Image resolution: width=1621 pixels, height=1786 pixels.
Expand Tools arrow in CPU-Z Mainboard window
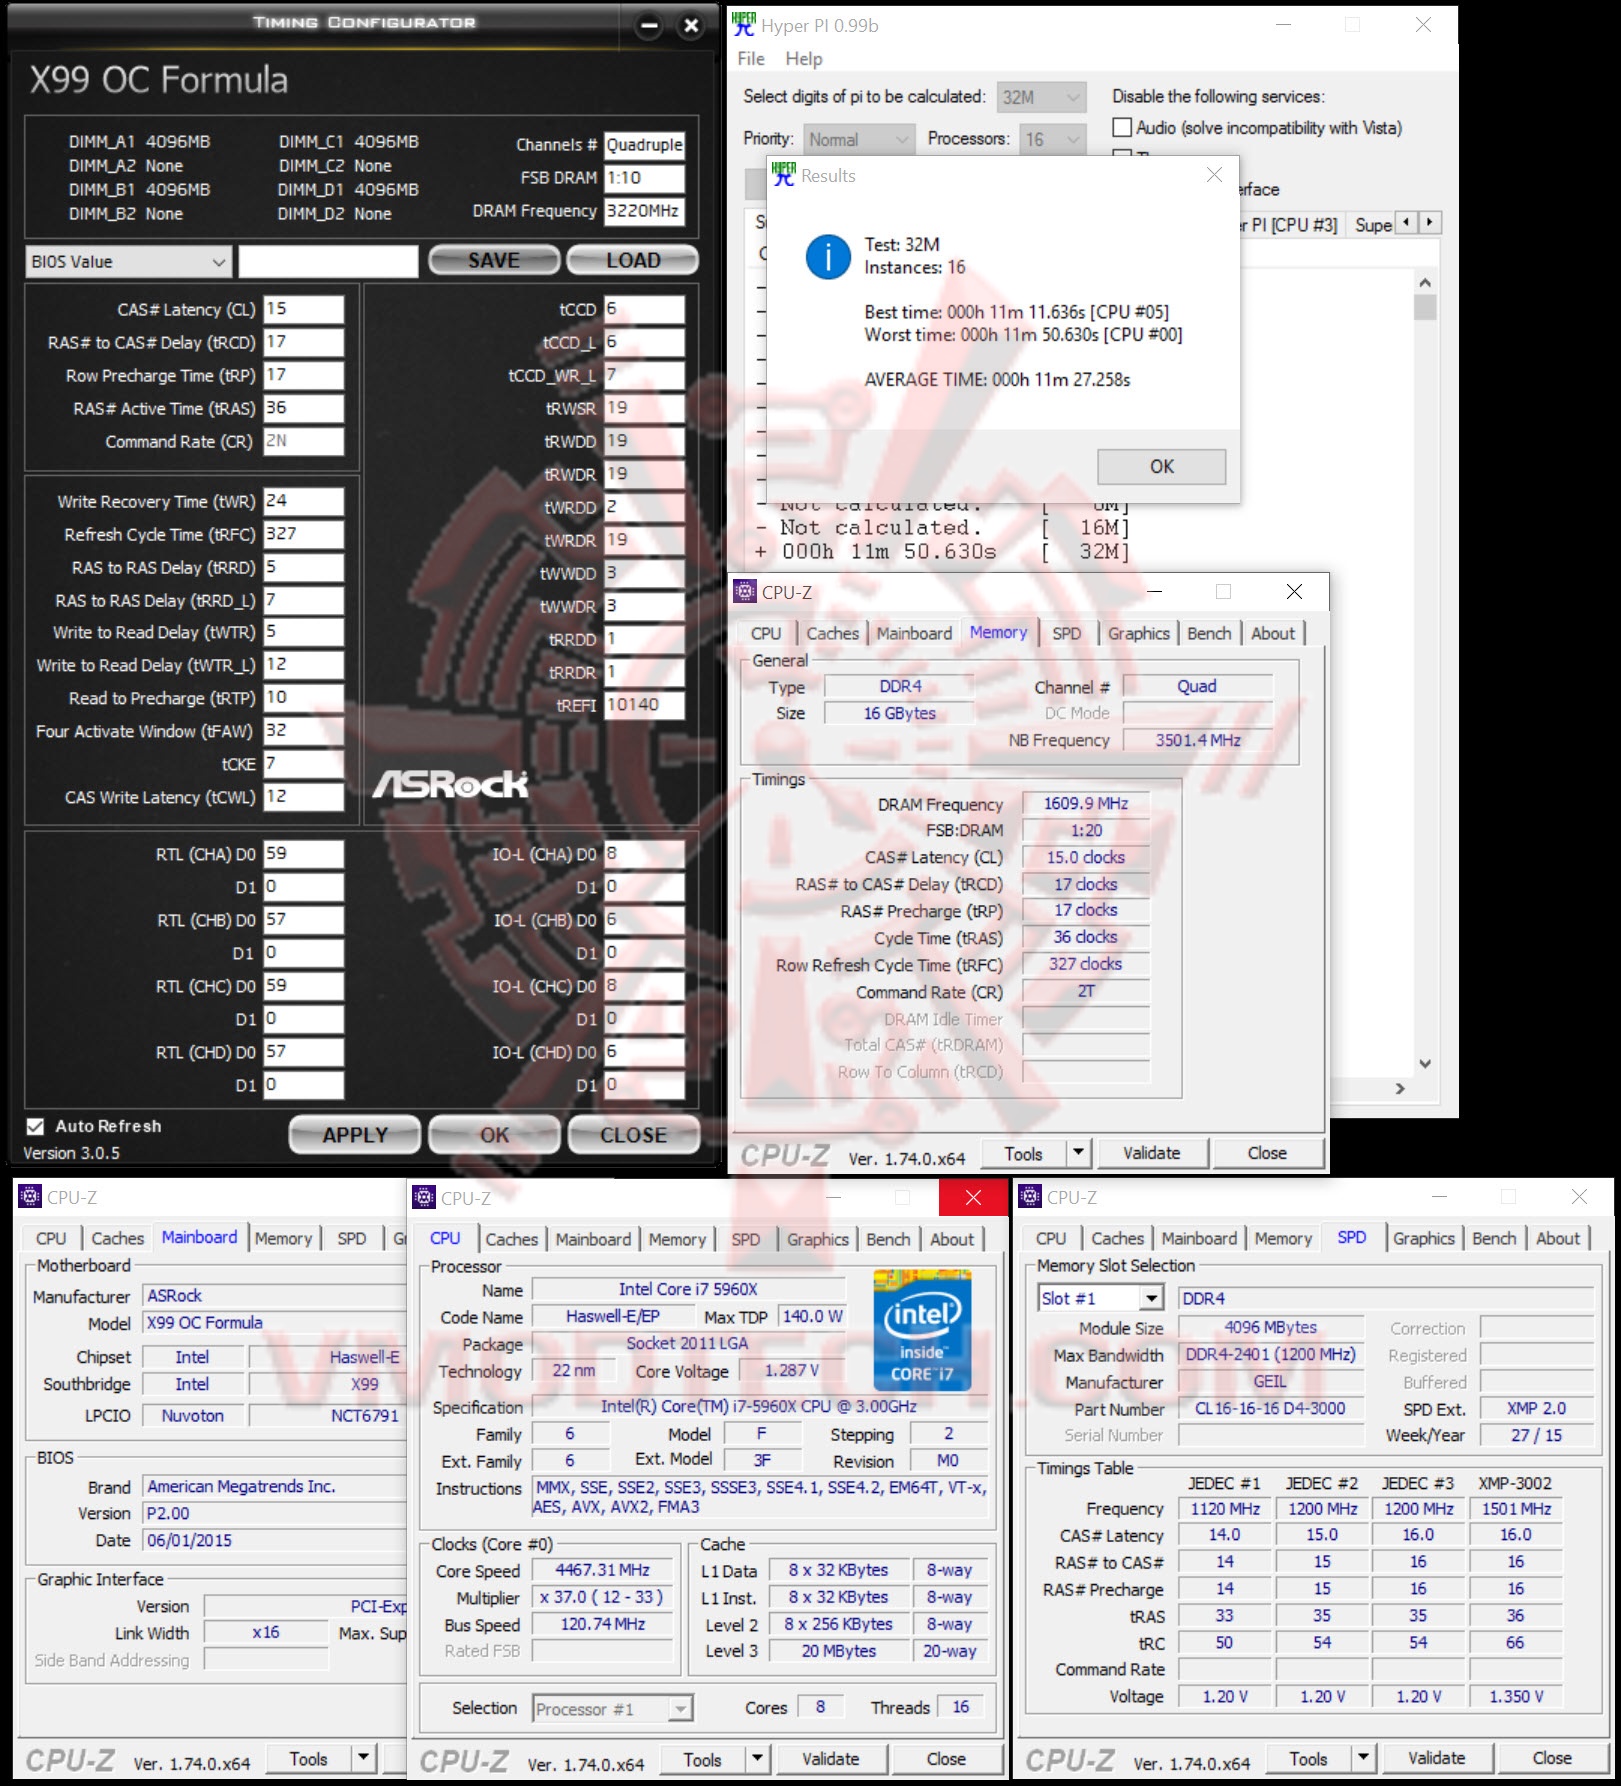tap(364, 1758)
